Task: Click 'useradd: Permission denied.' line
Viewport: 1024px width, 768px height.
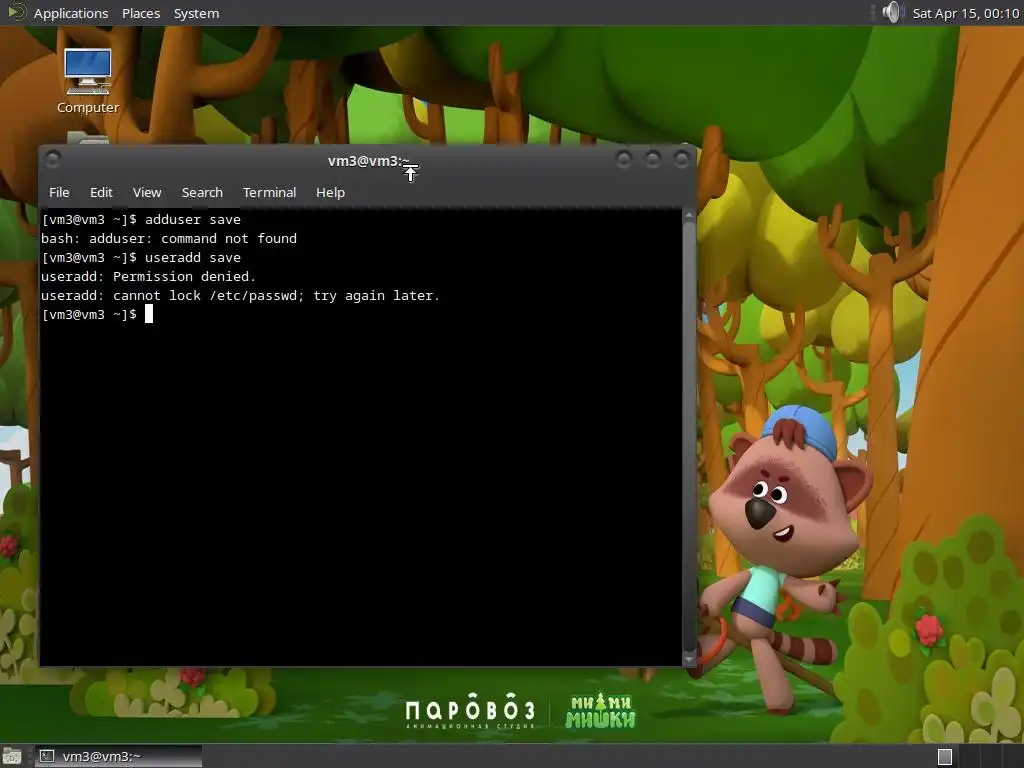Action: coord(148,276)
